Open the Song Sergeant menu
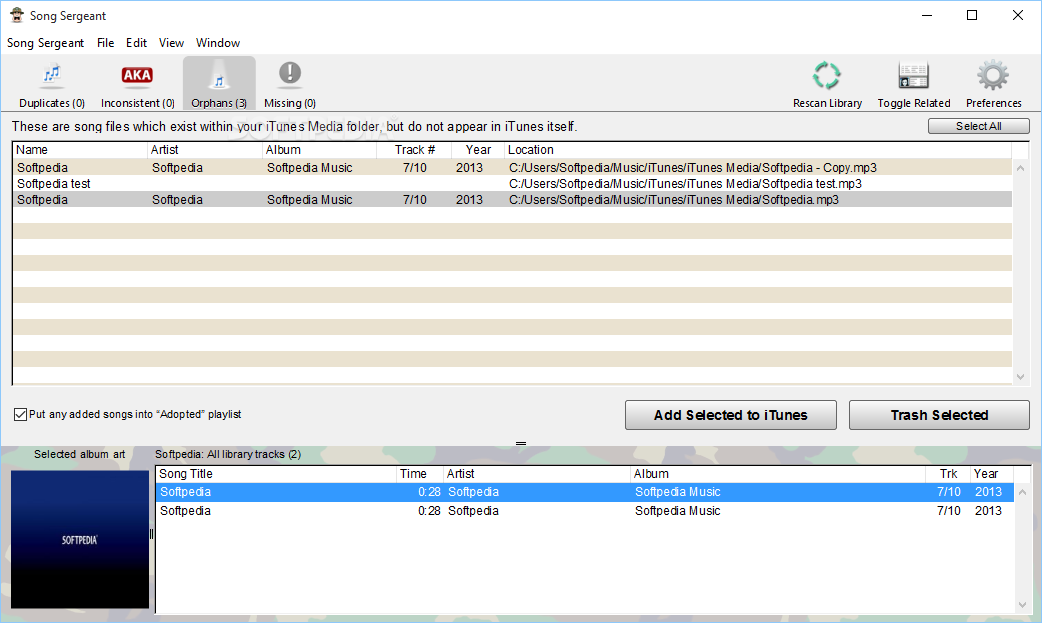 [45, 43]
